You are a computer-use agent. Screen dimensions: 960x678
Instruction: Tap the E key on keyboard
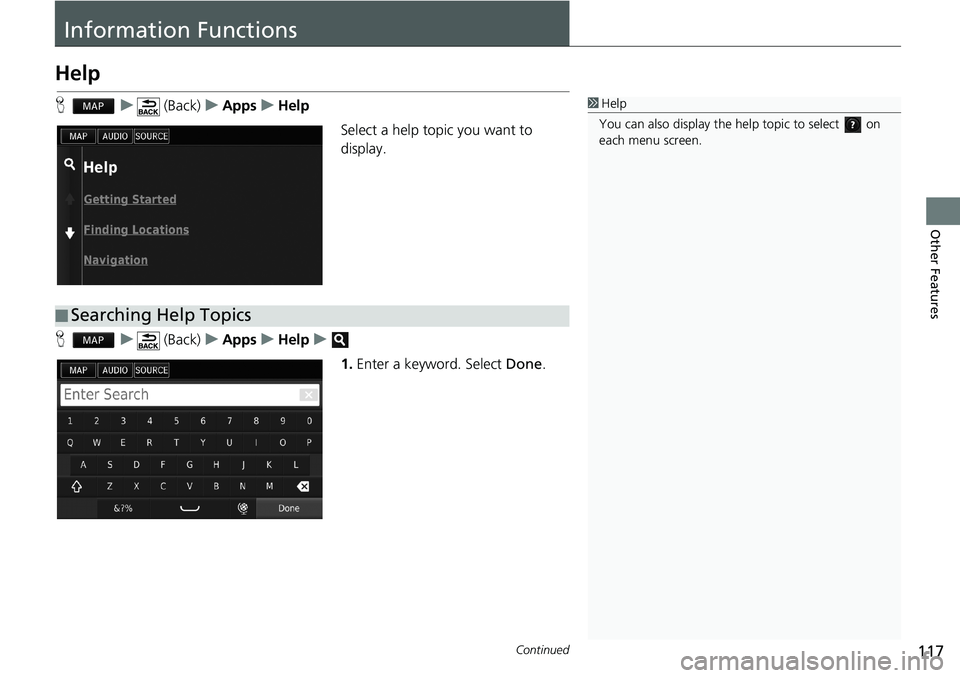[123, 442]
